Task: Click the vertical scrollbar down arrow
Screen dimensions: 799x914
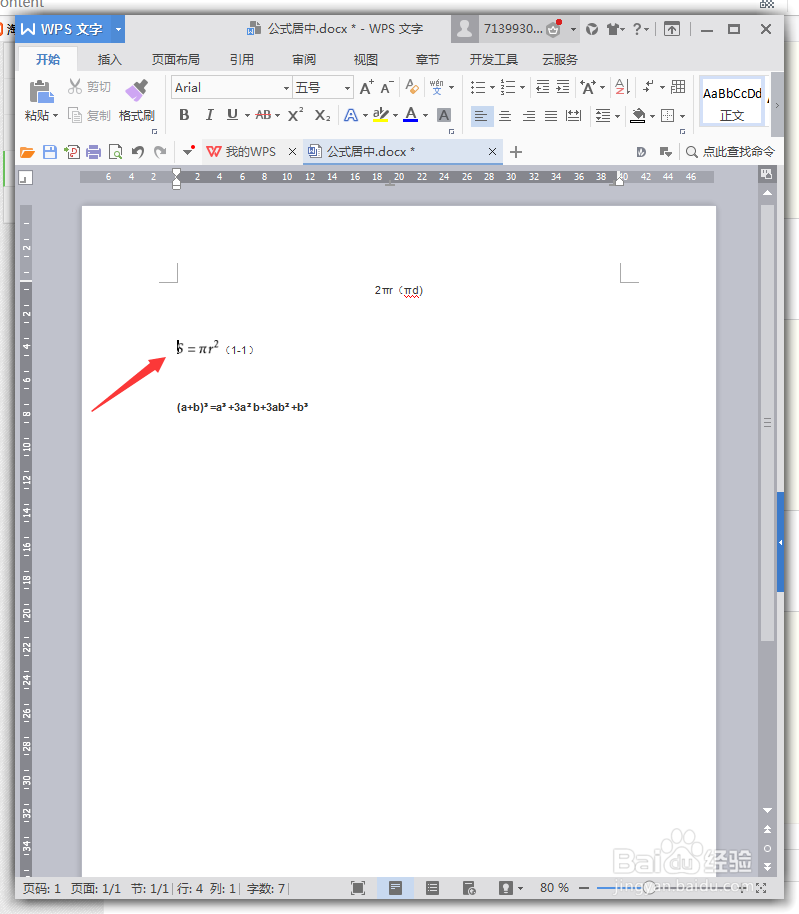Action: [x=768, y=810]
